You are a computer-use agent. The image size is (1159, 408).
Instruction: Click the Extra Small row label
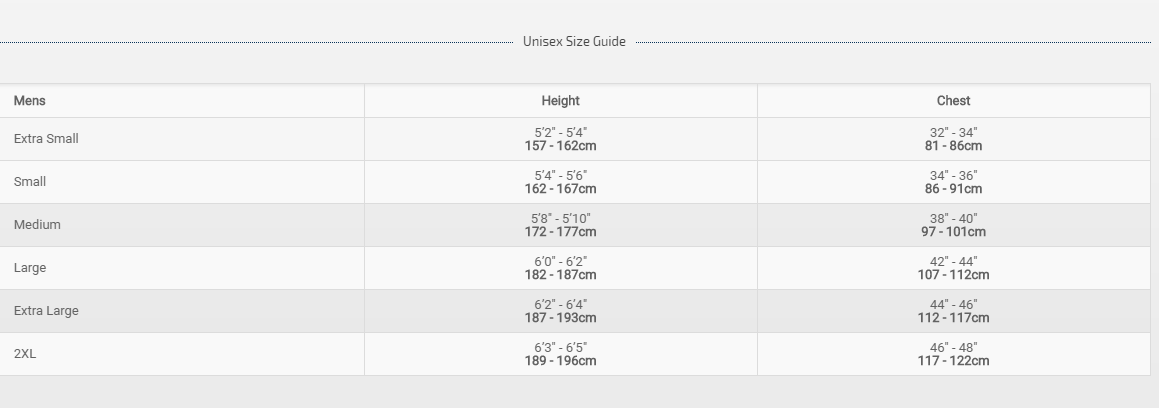tap(46, 139)
